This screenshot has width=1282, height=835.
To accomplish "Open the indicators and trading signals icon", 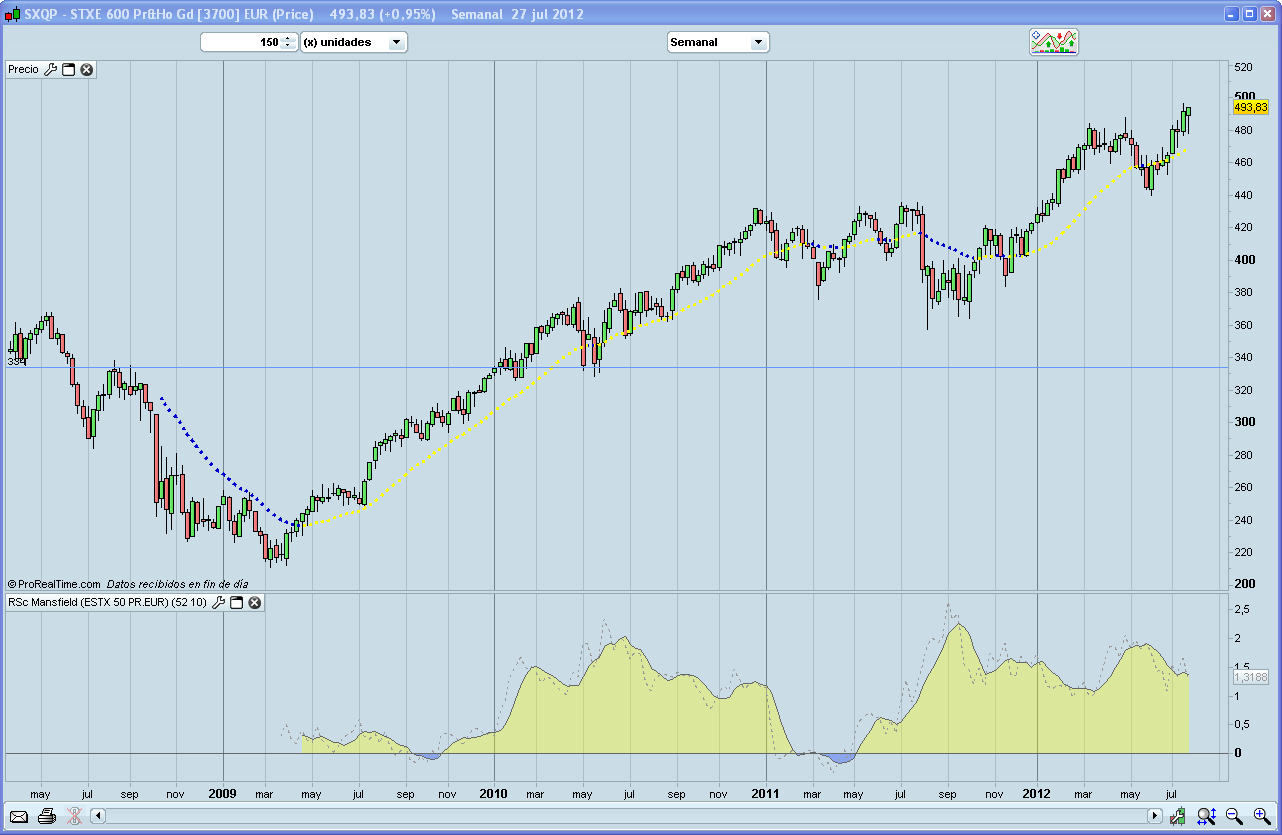I will 1054,42.
